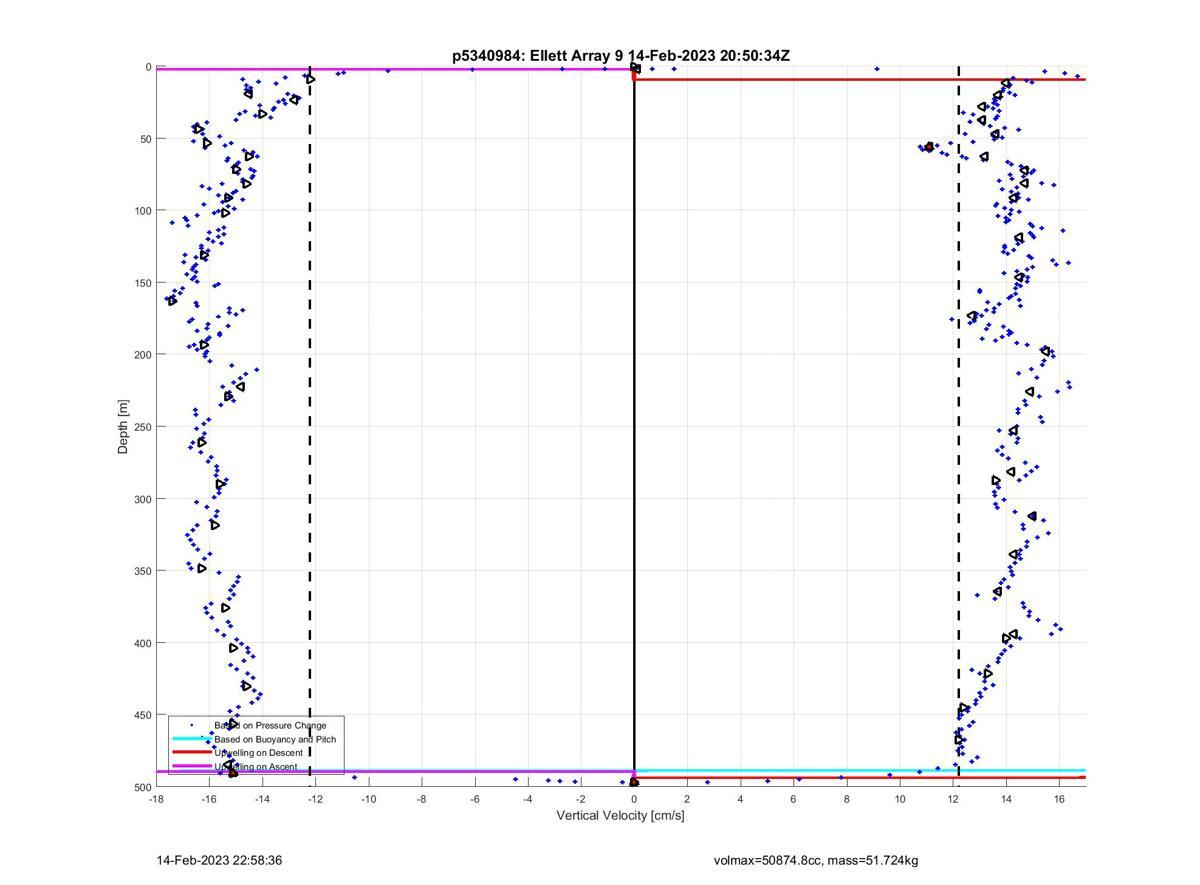Click the red horizontal line near the surface
Image resolution: width=1200 pixels, height=885 pixels.
860,79
